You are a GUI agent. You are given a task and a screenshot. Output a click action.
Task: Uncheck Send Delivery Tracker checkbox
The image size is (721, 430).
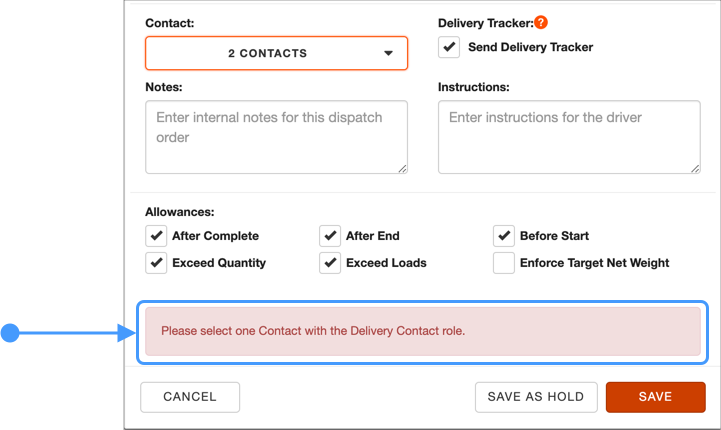click(449, 47)
